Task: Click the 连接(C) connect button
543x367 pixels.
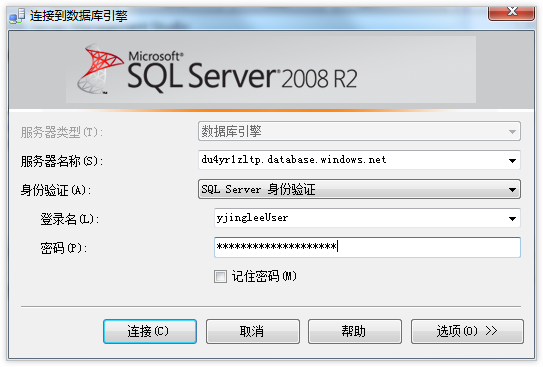Action: pyautogui.click(x=150, y=331)
